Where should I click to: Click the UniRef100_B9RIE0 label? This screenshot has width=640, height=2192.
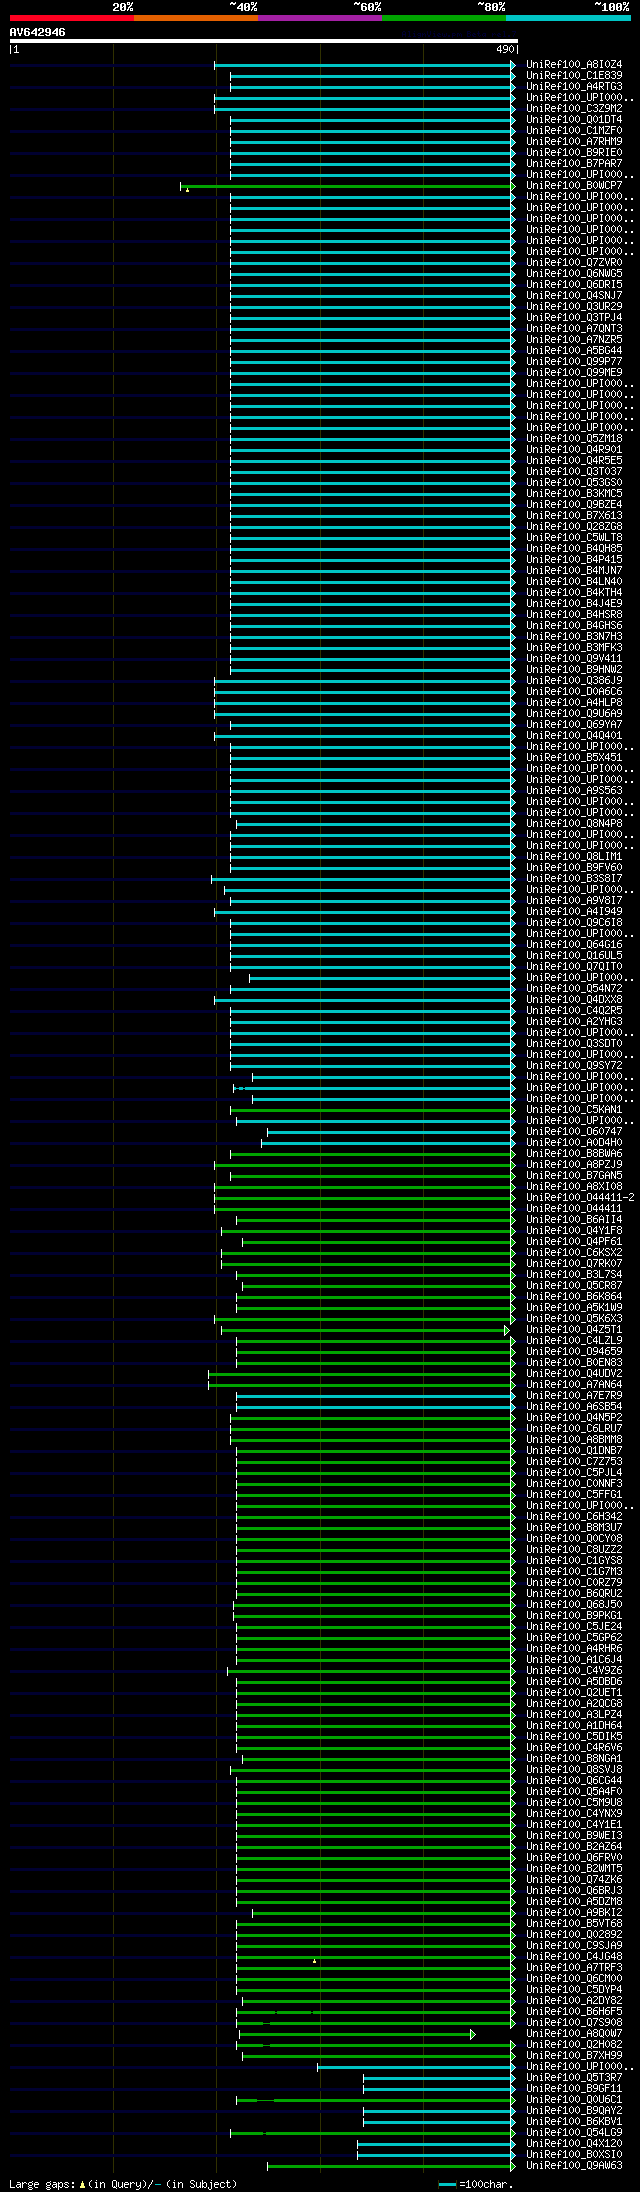pyautogui.click(x=574, y=153)
